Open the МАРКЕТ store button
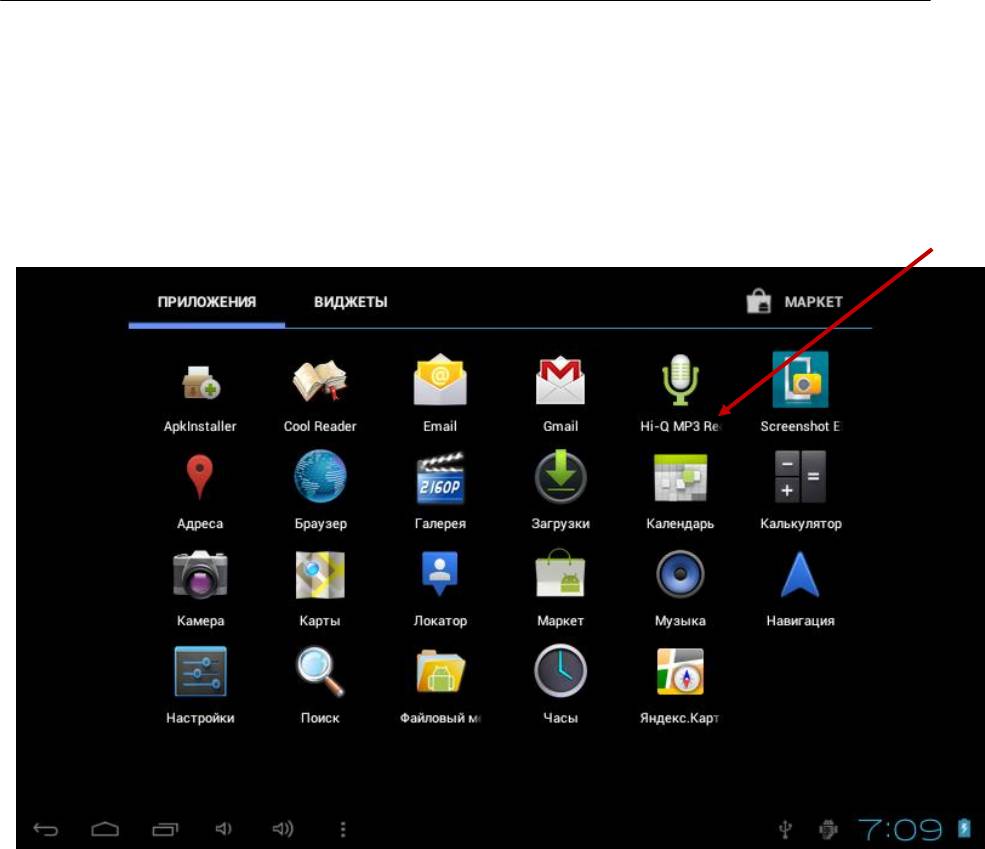 [796, 302]
